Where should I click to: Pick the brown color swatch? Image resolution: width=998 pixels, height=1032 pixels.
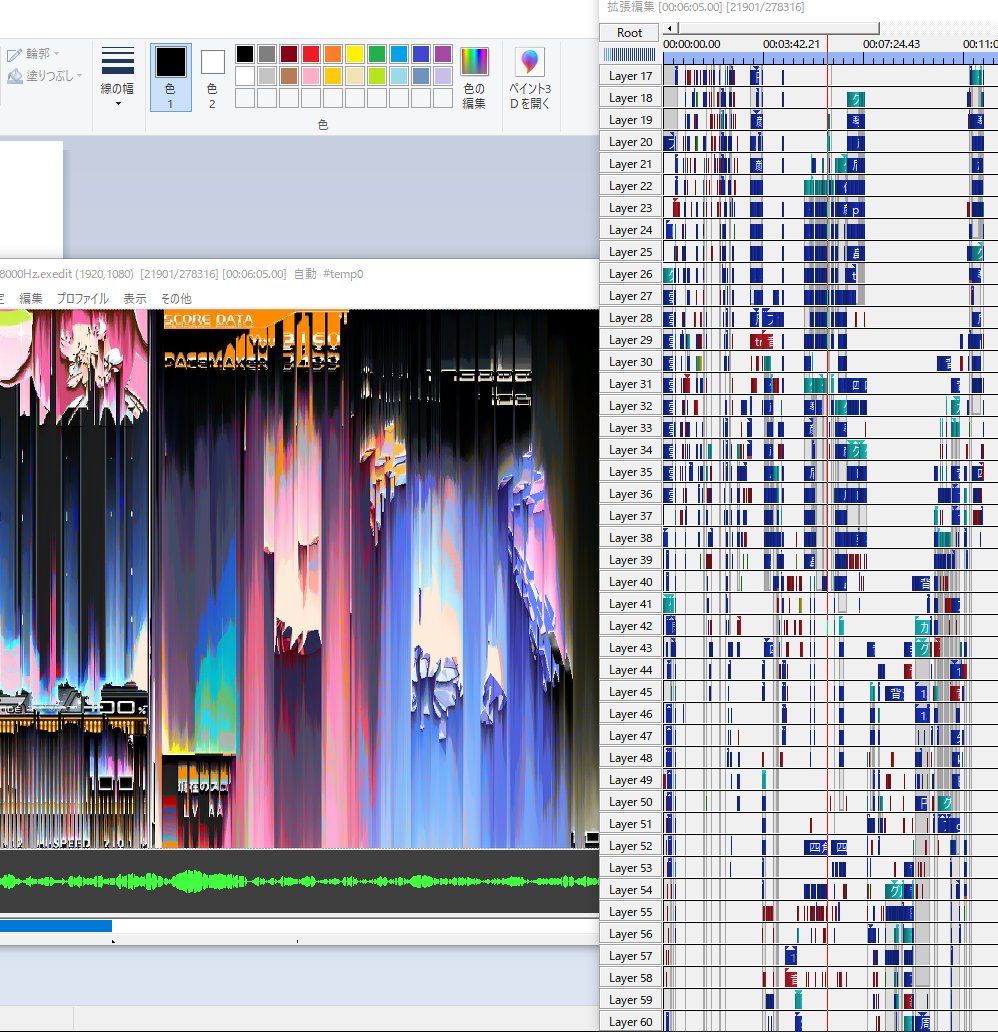click(x=289, y=76)
